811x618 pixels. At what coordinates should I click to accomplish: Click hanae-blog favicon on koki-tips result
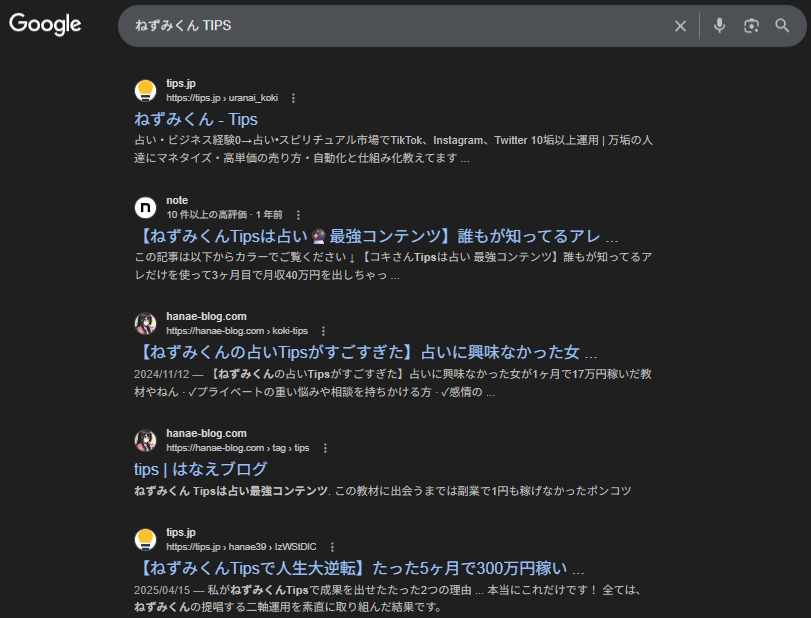pos(146,323)
